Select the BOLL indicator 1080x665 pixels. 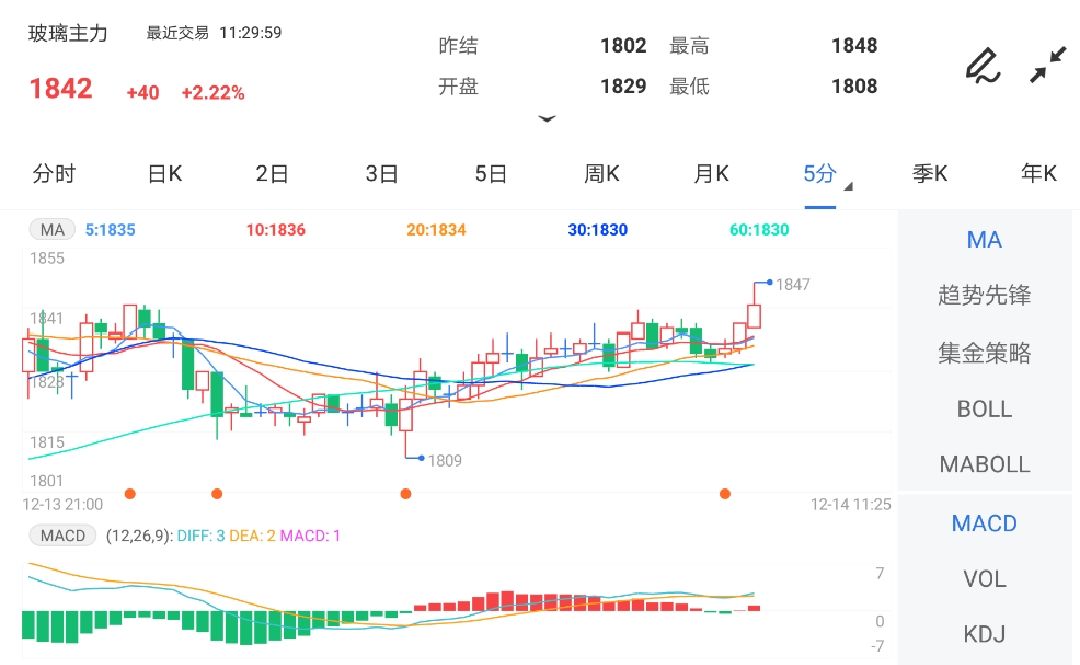tap(984, 409)
